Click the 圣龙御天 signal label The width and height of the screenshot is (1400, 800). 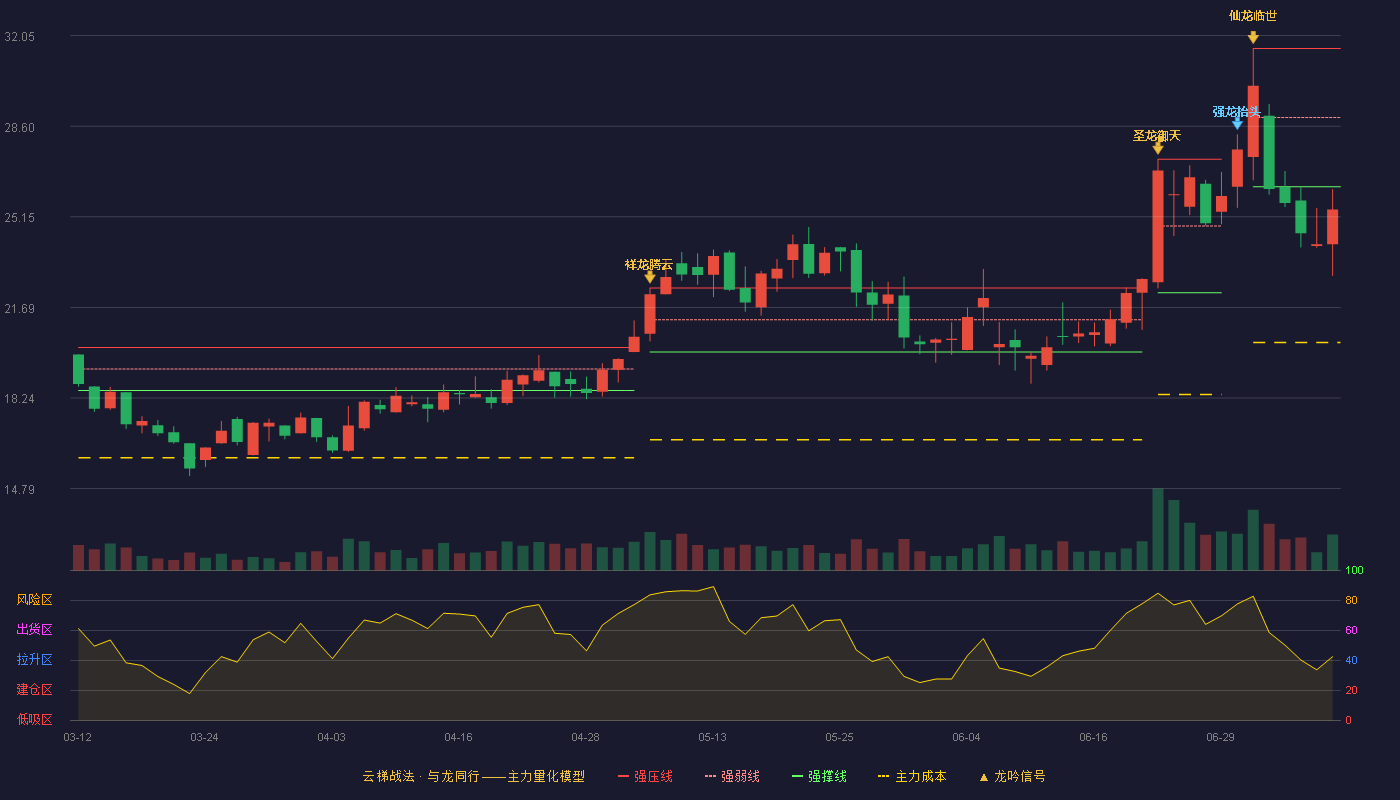pos(1157,135)
